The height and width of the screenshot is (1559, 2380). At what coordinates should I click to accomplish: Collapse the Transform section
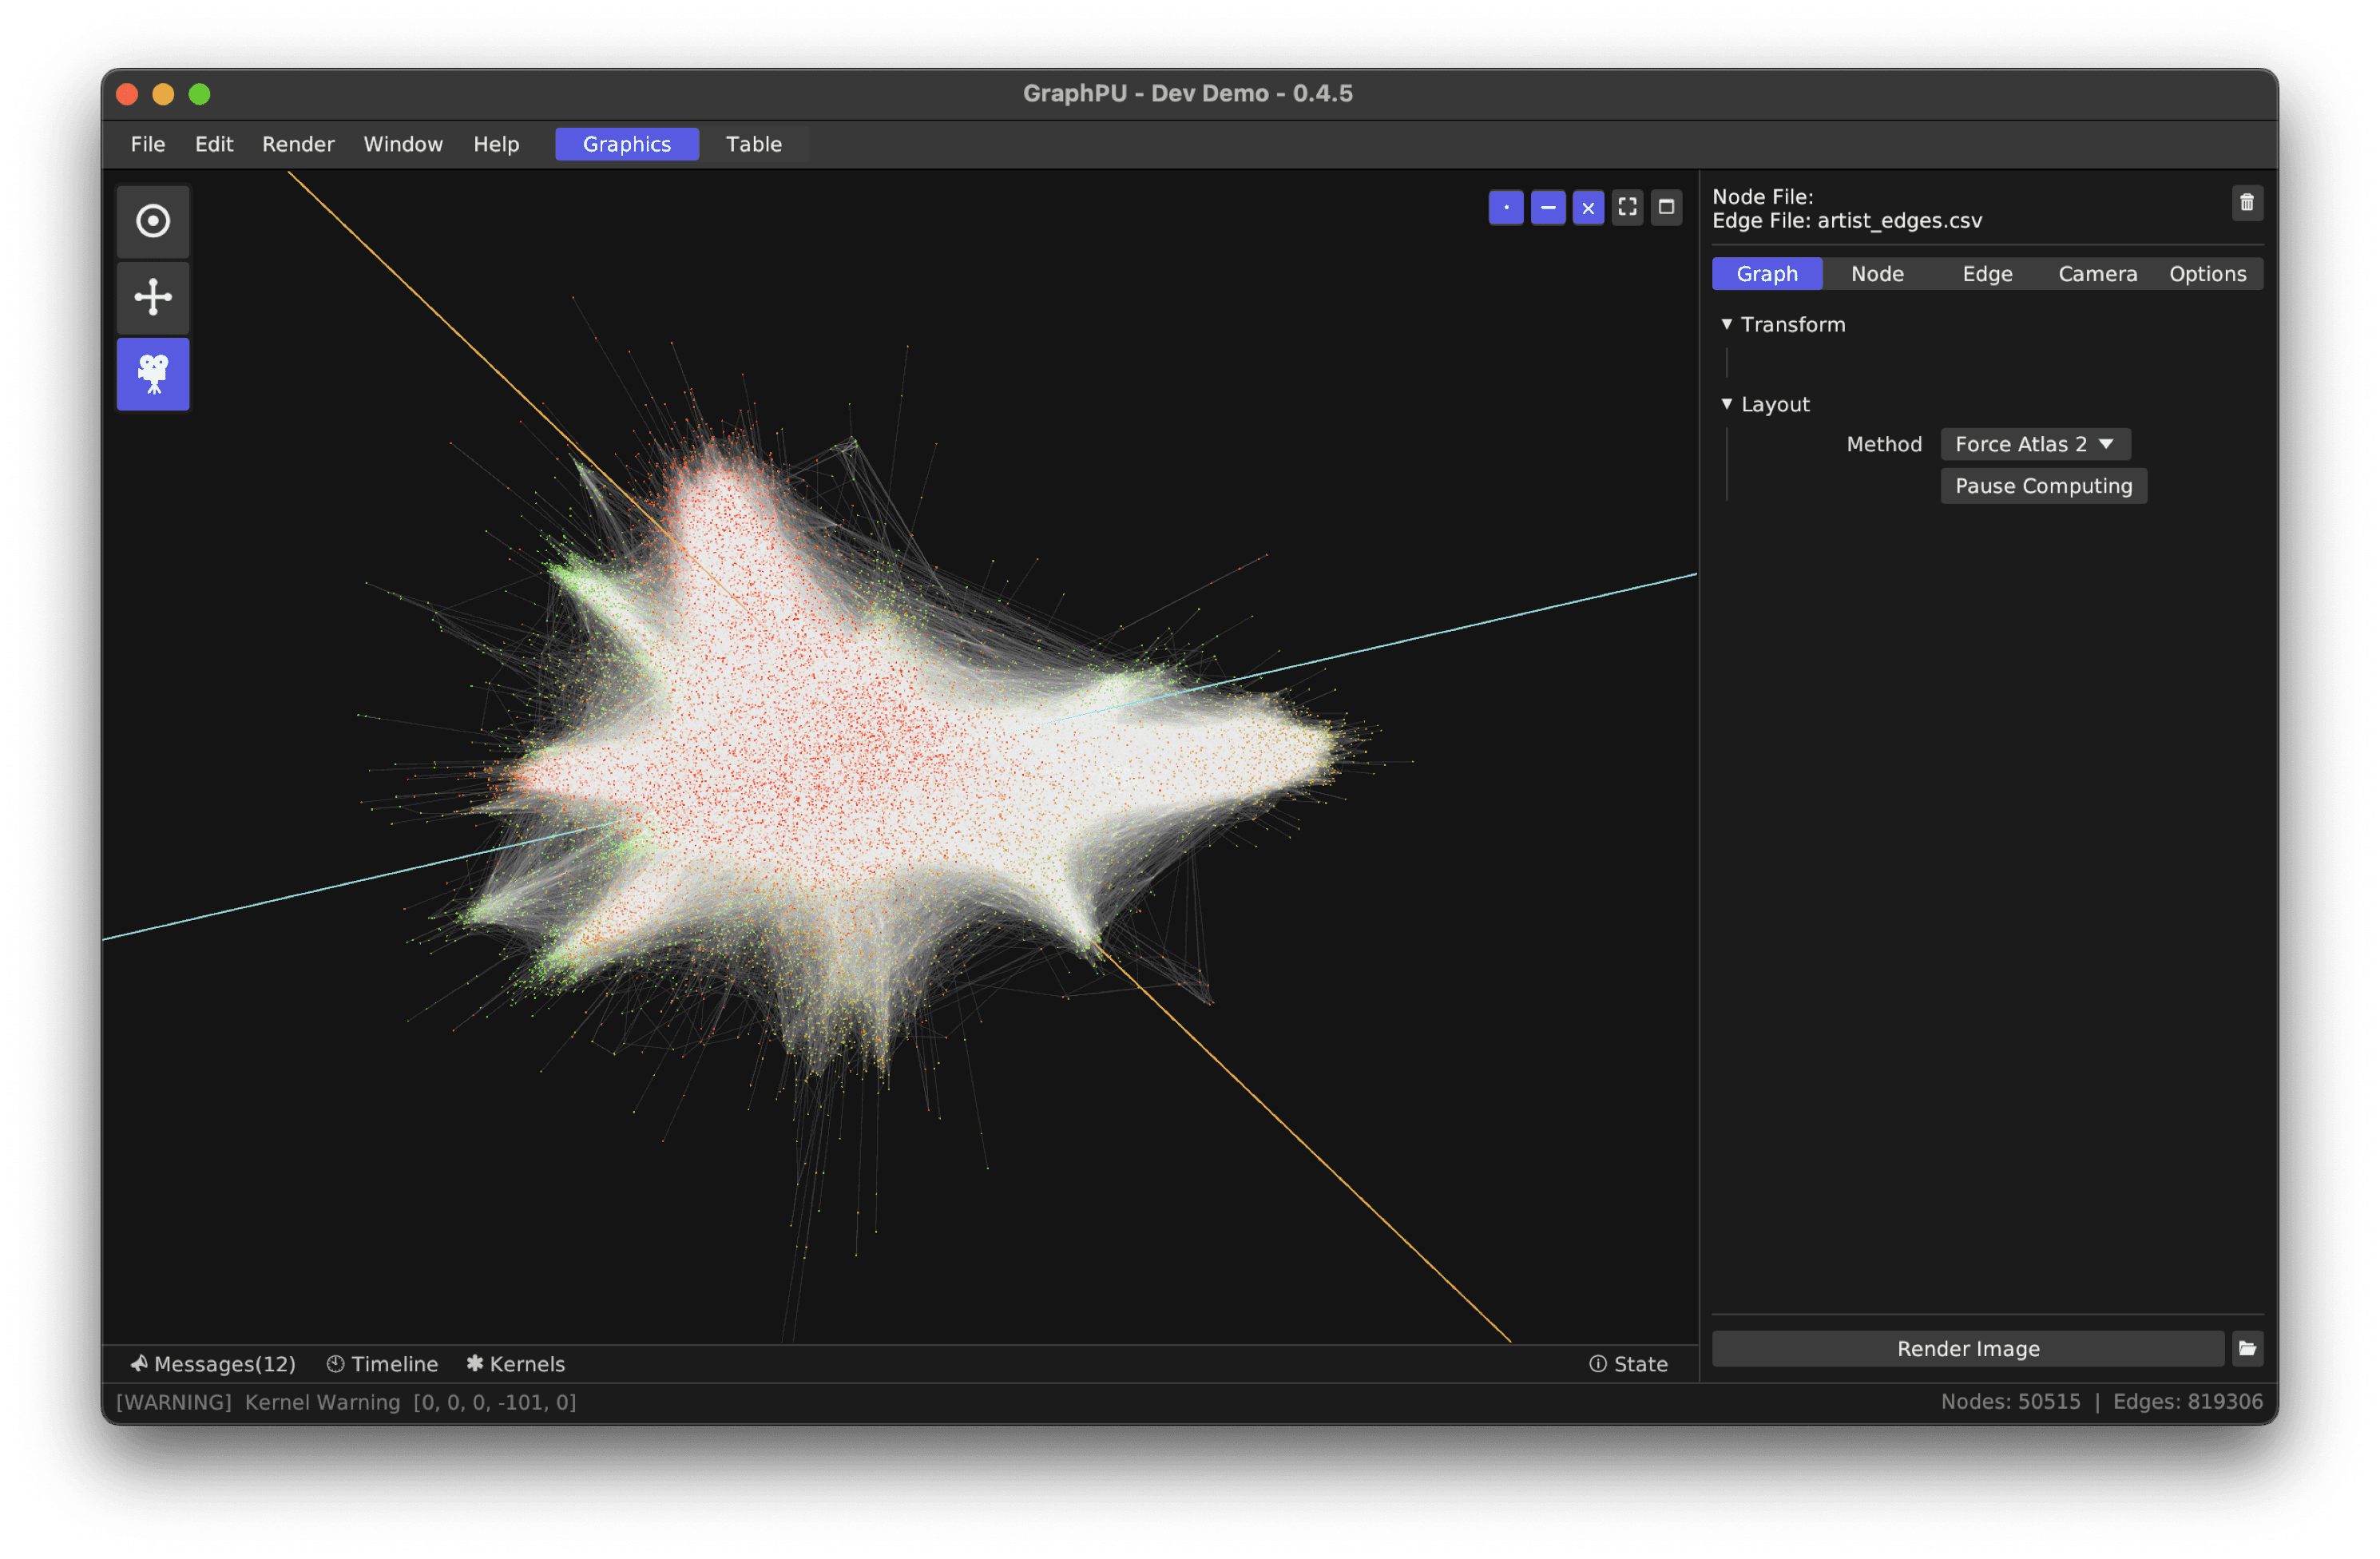(x=1727, y=324)
